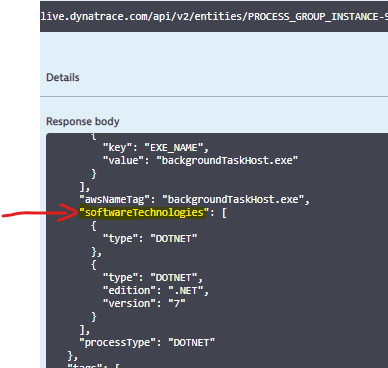The width and height of the screenshot is (388, 368).
Task: Click the second "type": "DOTNET" line
Action: click(x=153, y=278)
